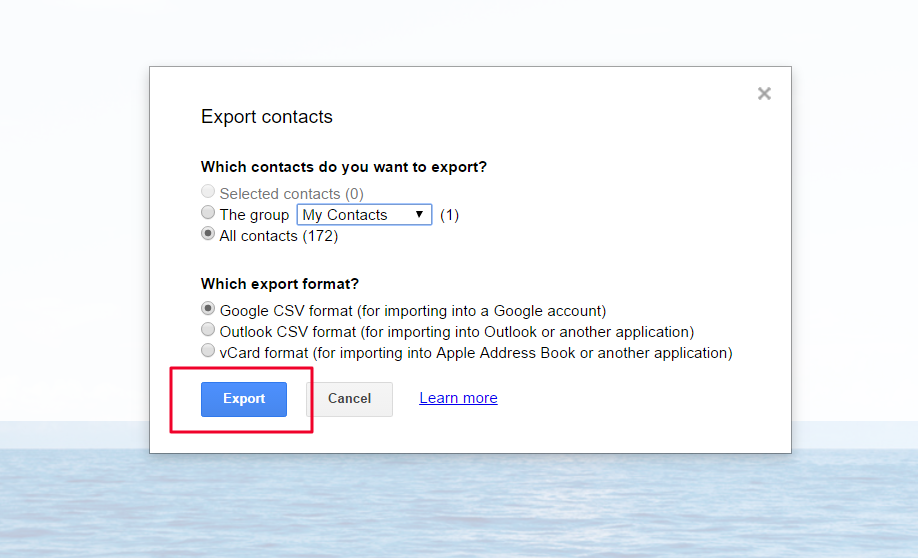Click the greyed Selected contacts (0) label
Viewport: 918px width, 558px height.
(x=292, y=194)
